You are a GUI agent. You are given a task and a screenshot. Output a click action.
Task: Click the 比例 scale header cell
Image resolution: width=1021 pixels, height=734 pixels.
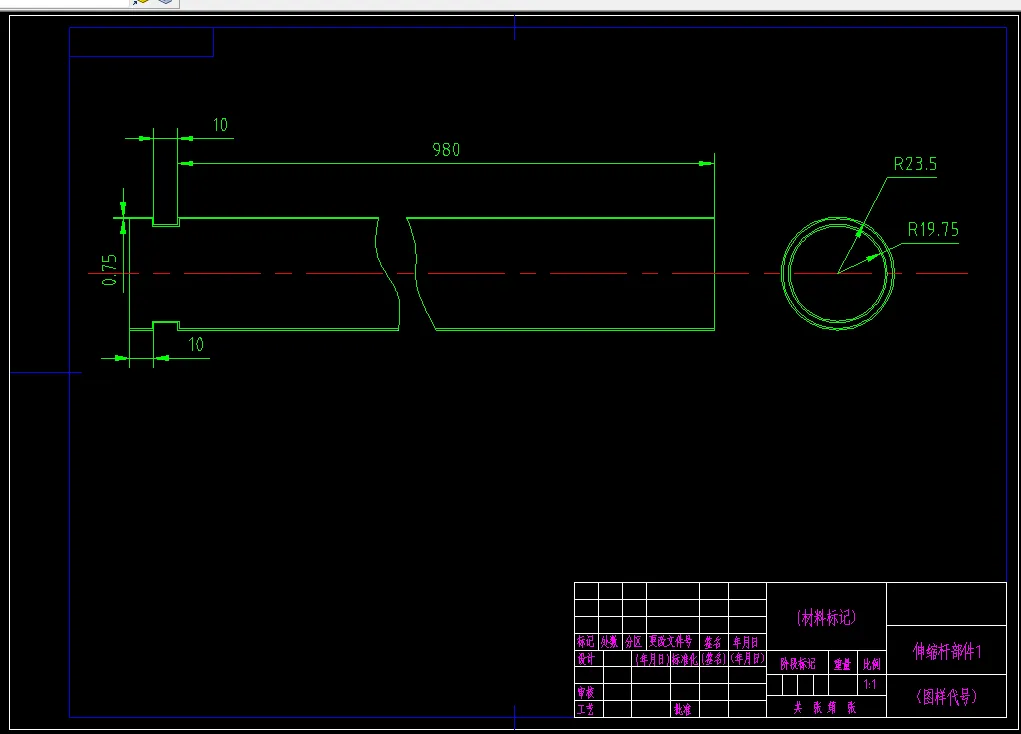tap(871, 664)
